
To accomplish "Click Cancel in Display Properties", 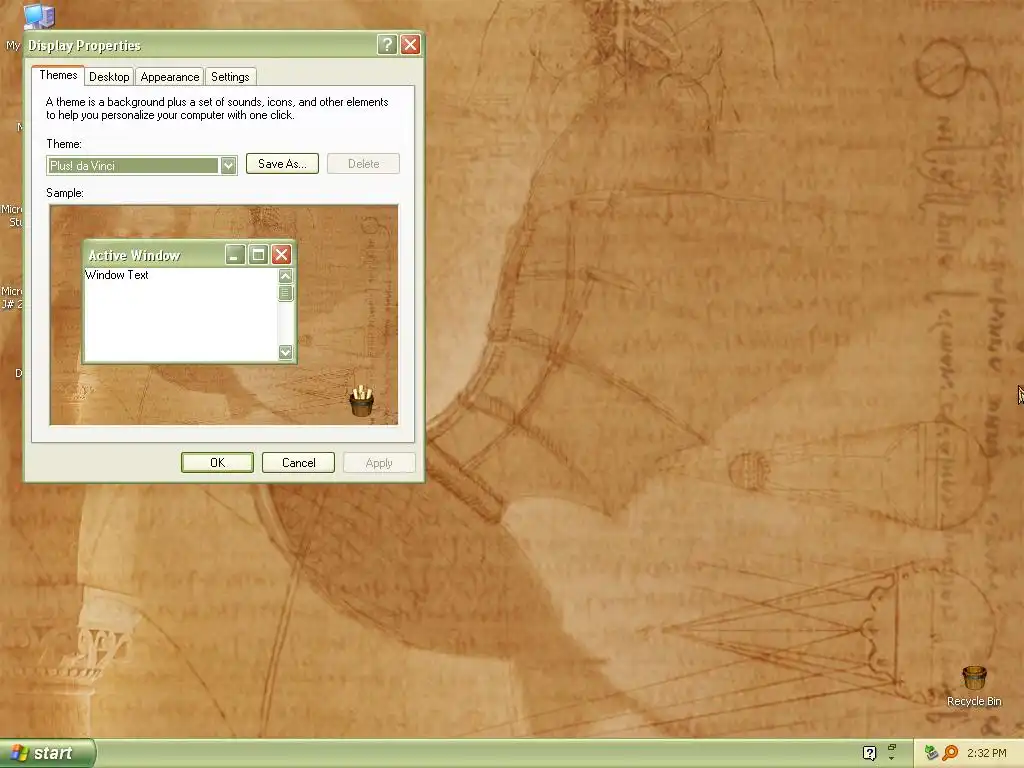I will [298, 462].
